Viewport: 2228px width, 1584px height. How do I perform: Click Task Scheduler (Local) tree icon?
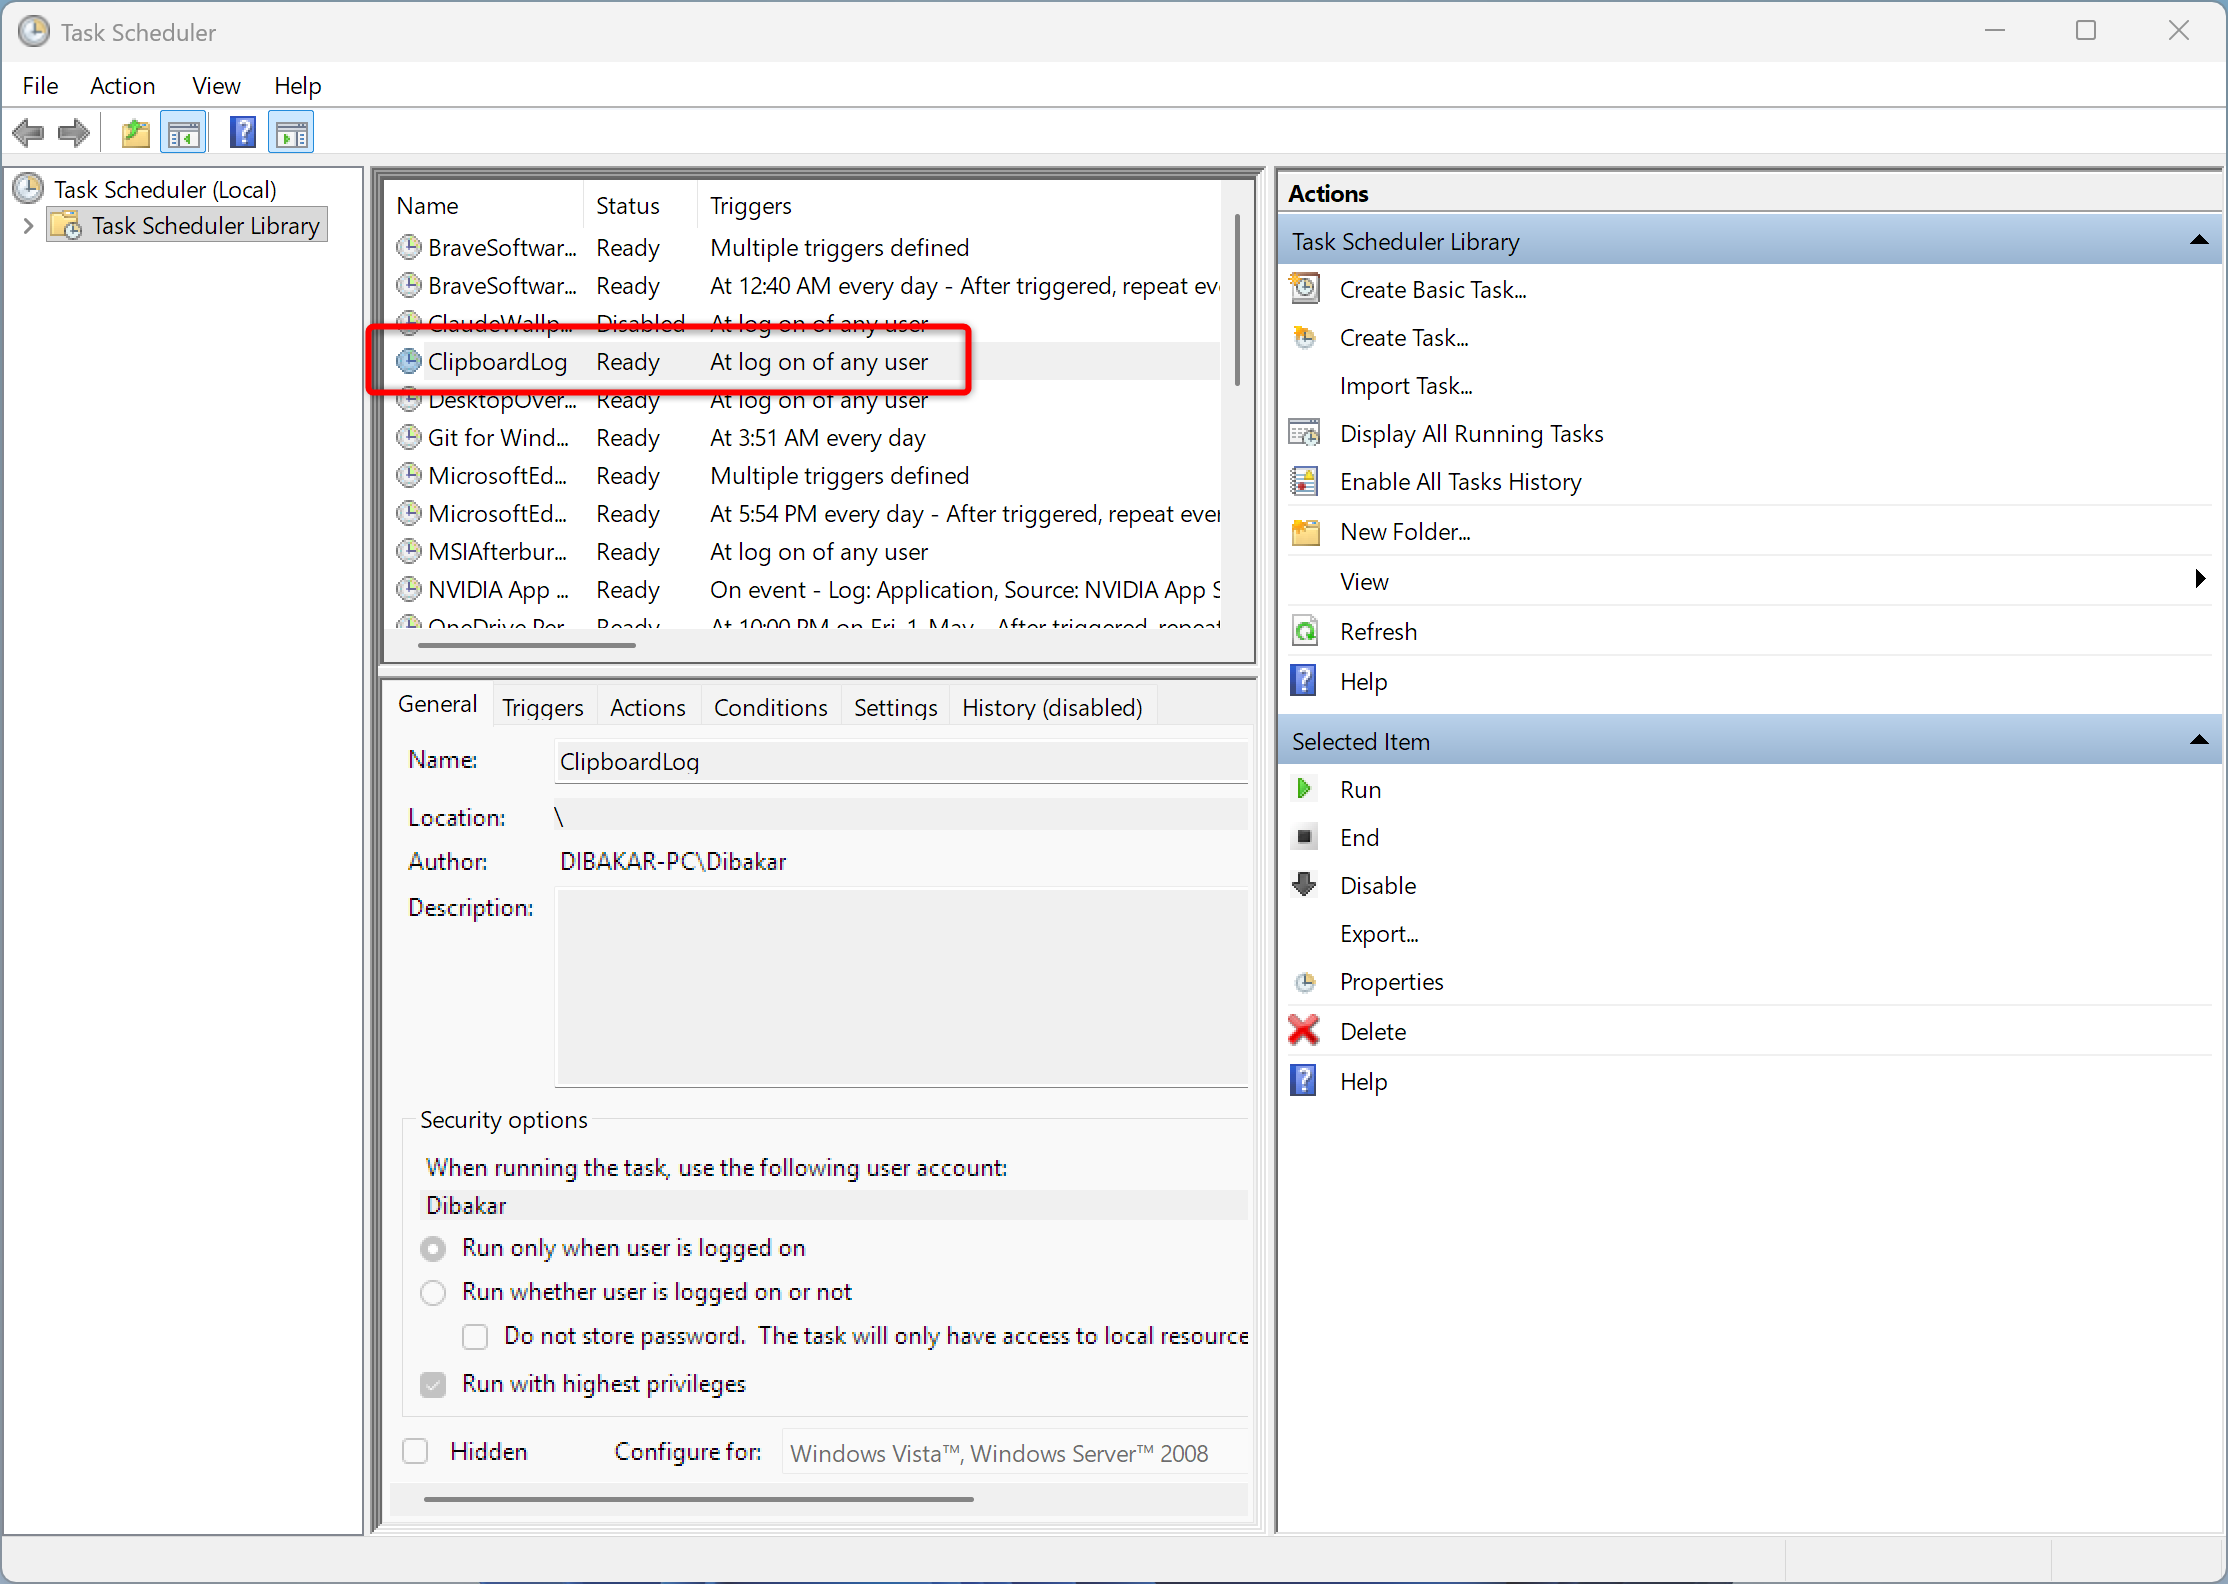click(29, 188)
